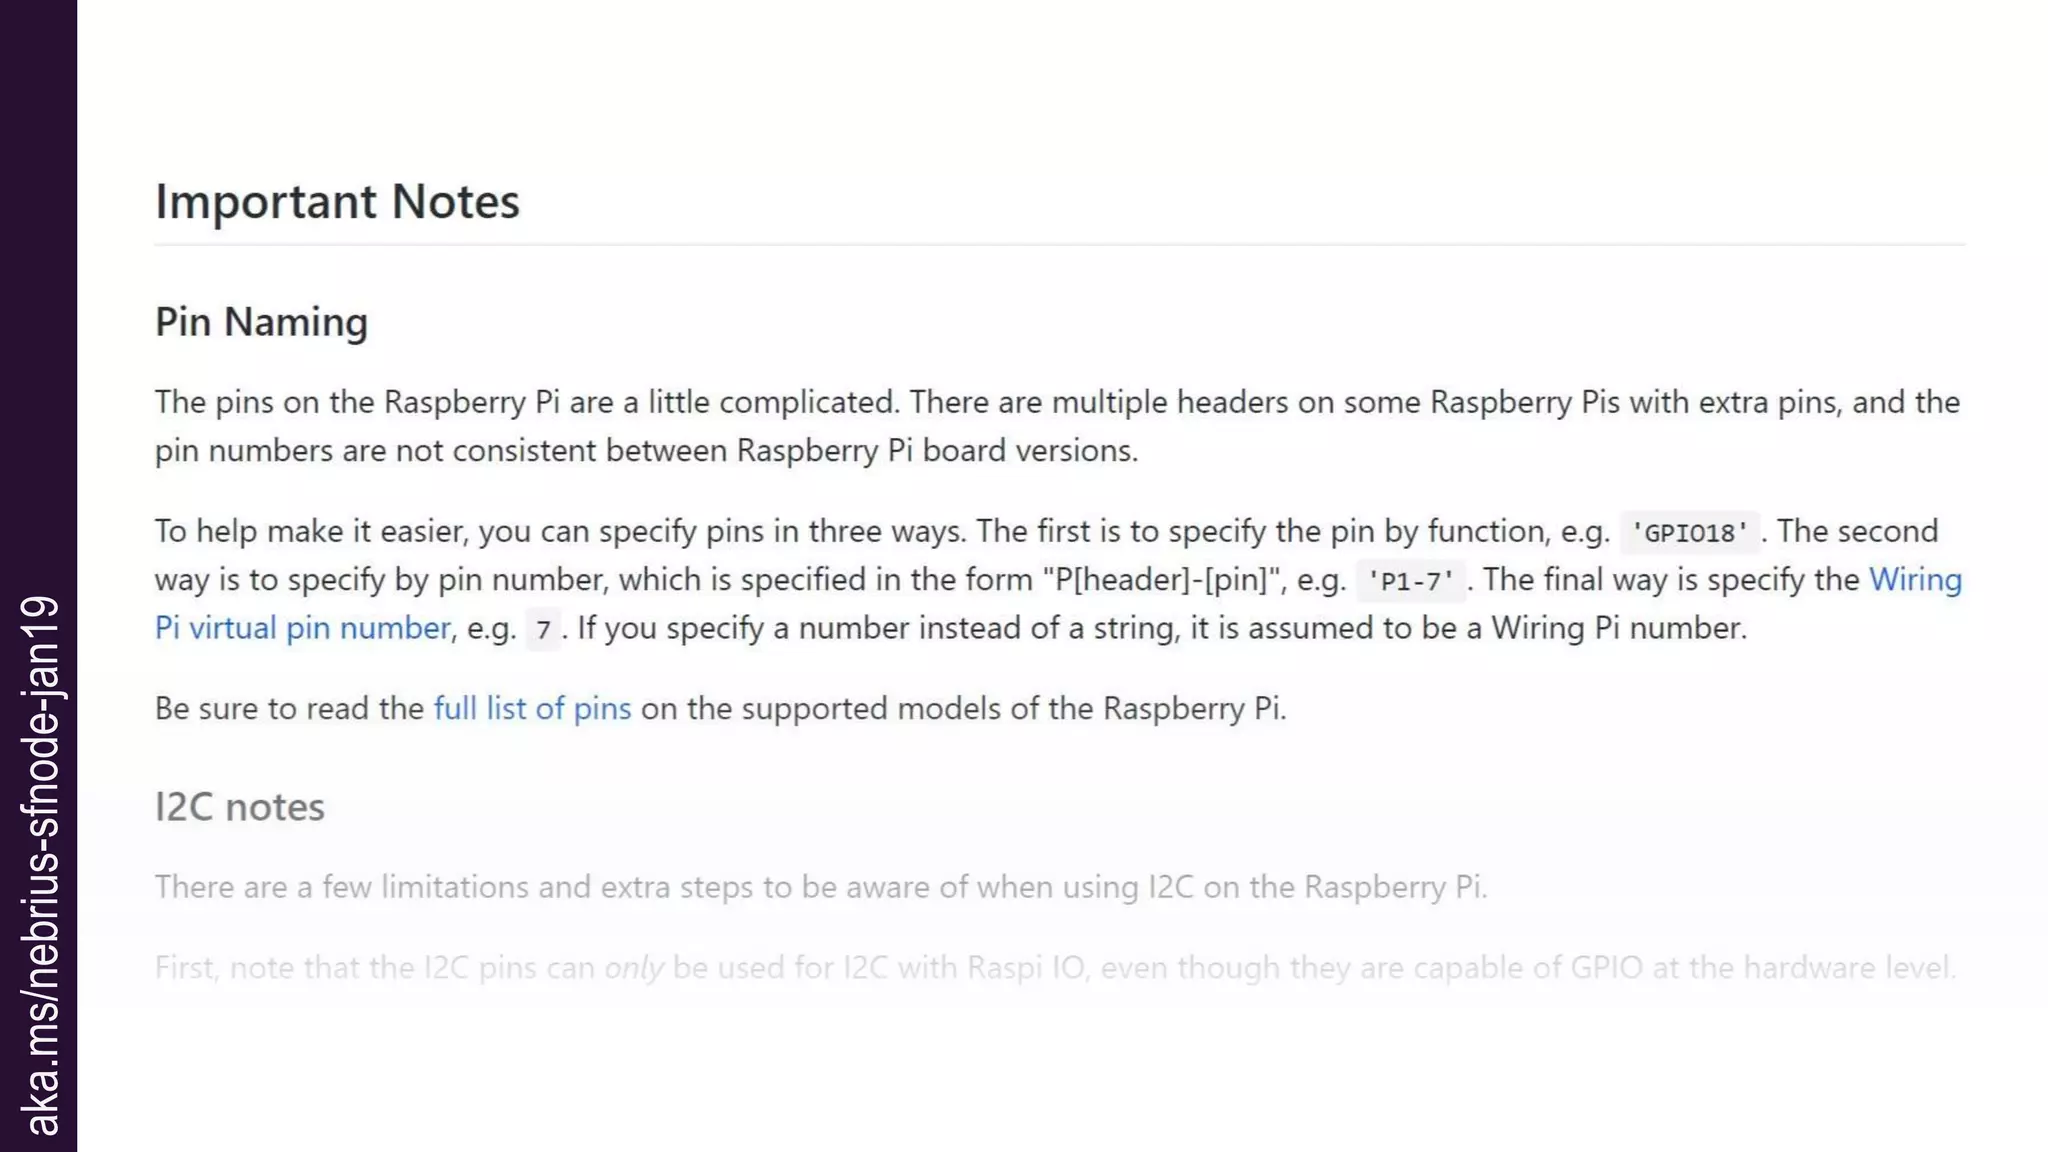
Task: Click the italic word "only"
Action: (634, 968)
